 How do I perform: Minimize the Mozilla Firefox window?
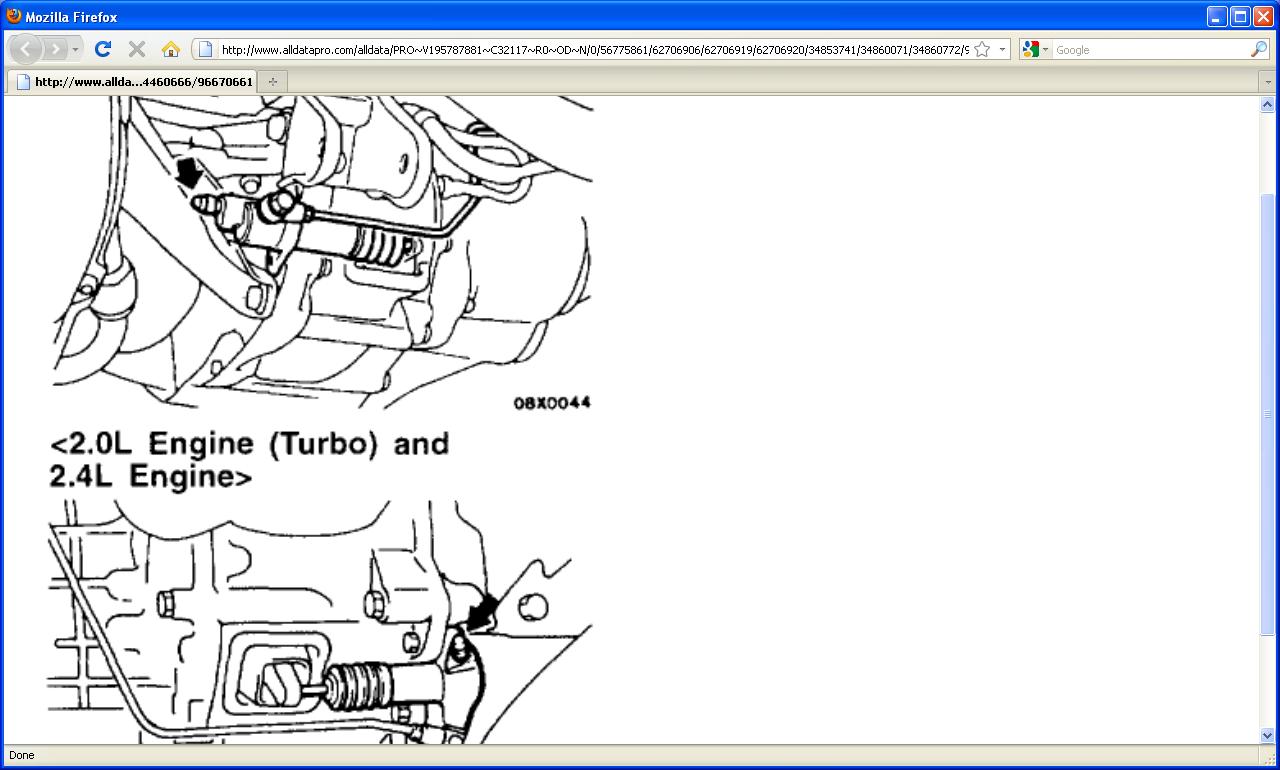(x=1217, y=16)
